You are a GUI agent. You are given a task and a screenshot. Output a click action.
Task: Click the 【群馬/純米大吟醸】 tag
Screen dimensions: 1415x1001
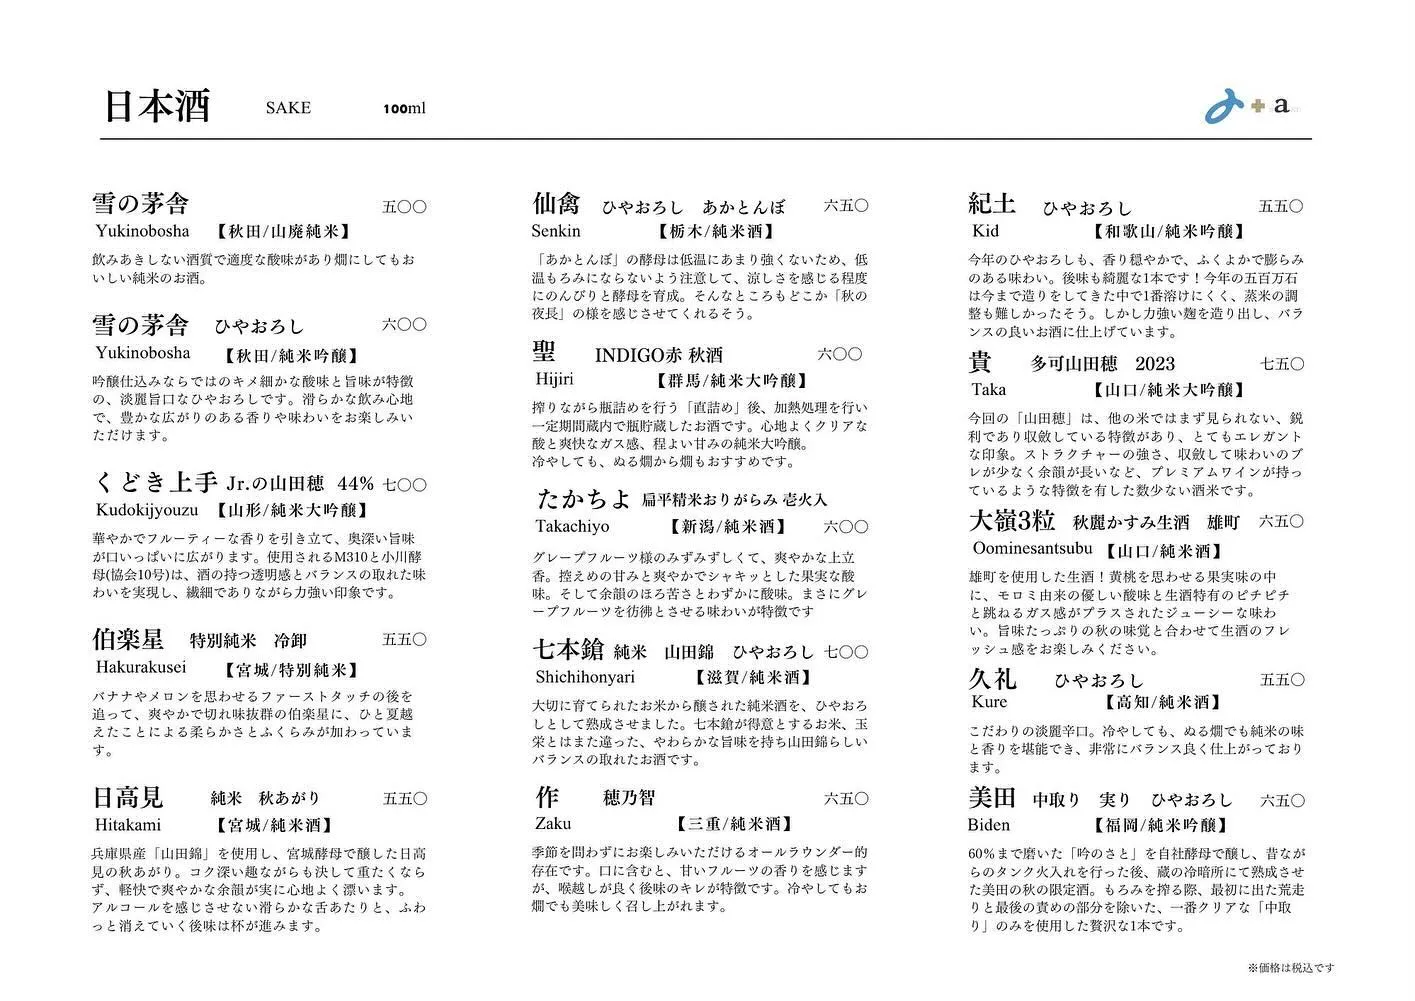731,380
